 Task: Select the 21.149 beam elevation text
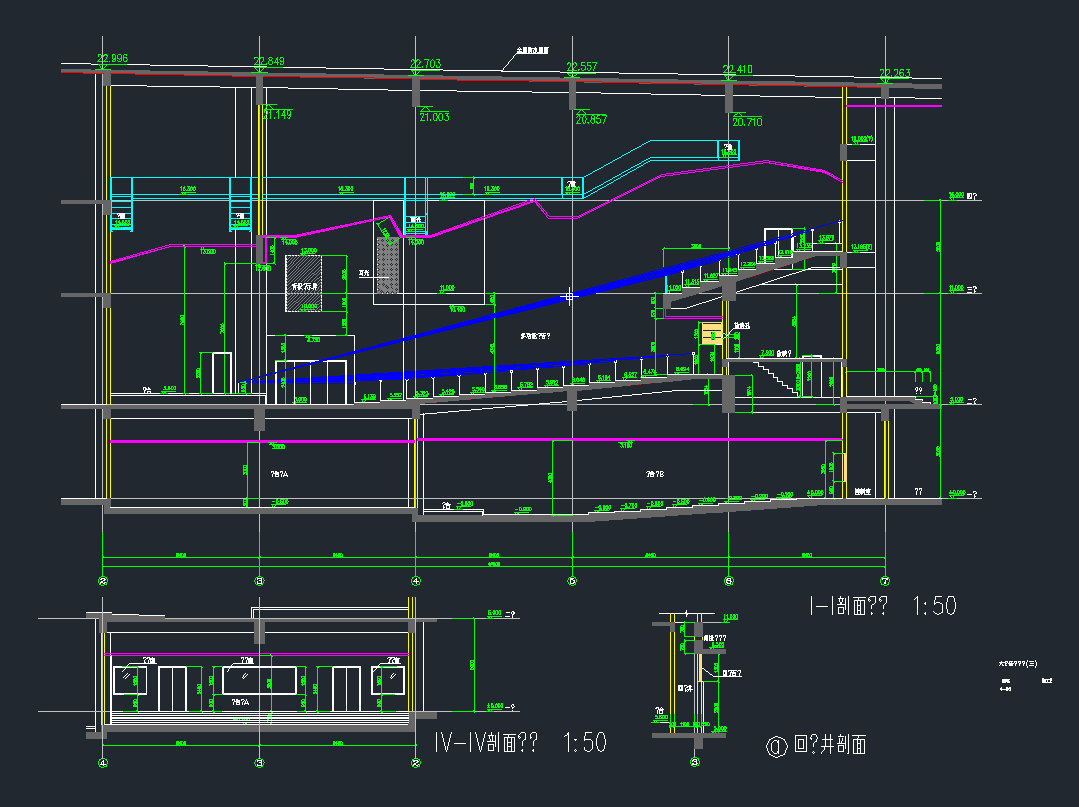point(277,115)
